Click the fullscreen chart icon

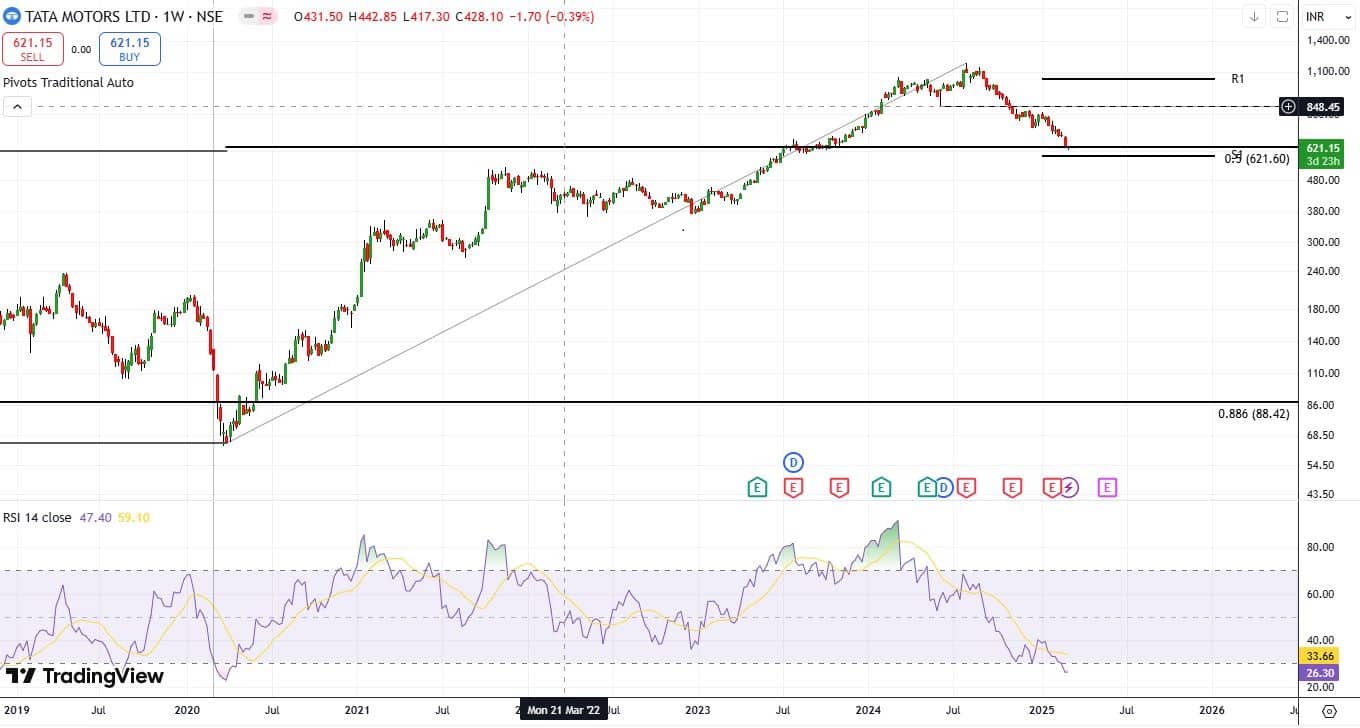click(x=1282, y=17)
